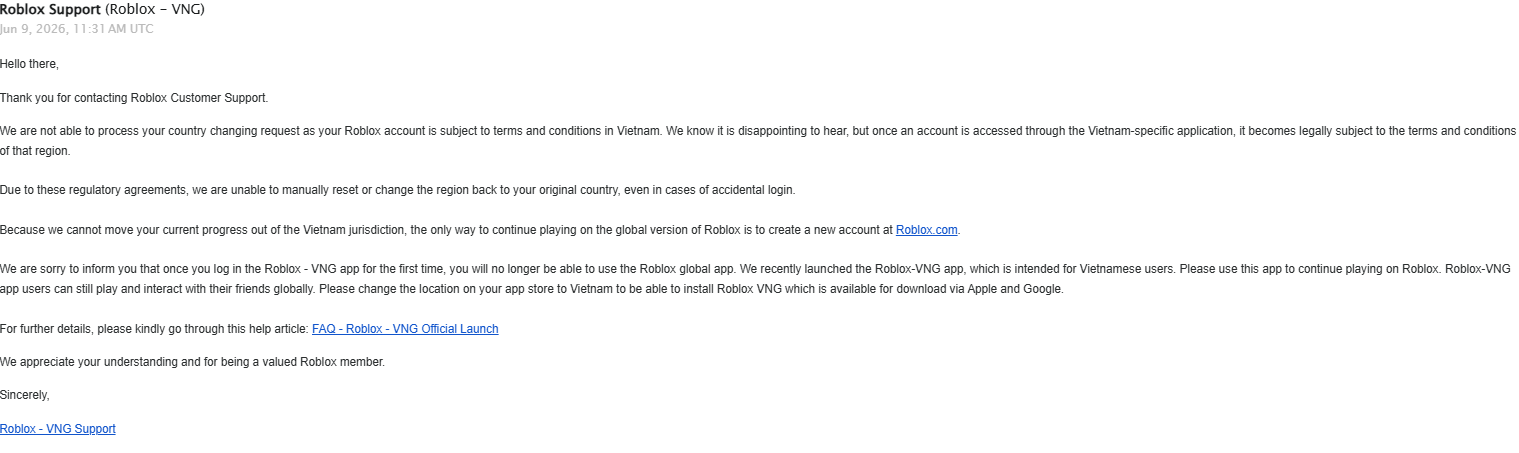Open FAQ - Roblox - VNG Official Launch article
Screen dimensions: 1519x453
[x=405, y=329]
